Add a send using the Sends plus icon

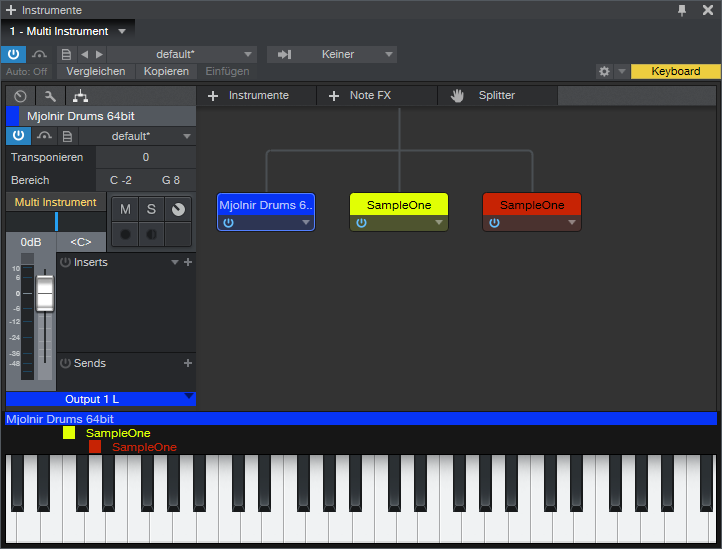pyautogui.click(x=188, y=363)
